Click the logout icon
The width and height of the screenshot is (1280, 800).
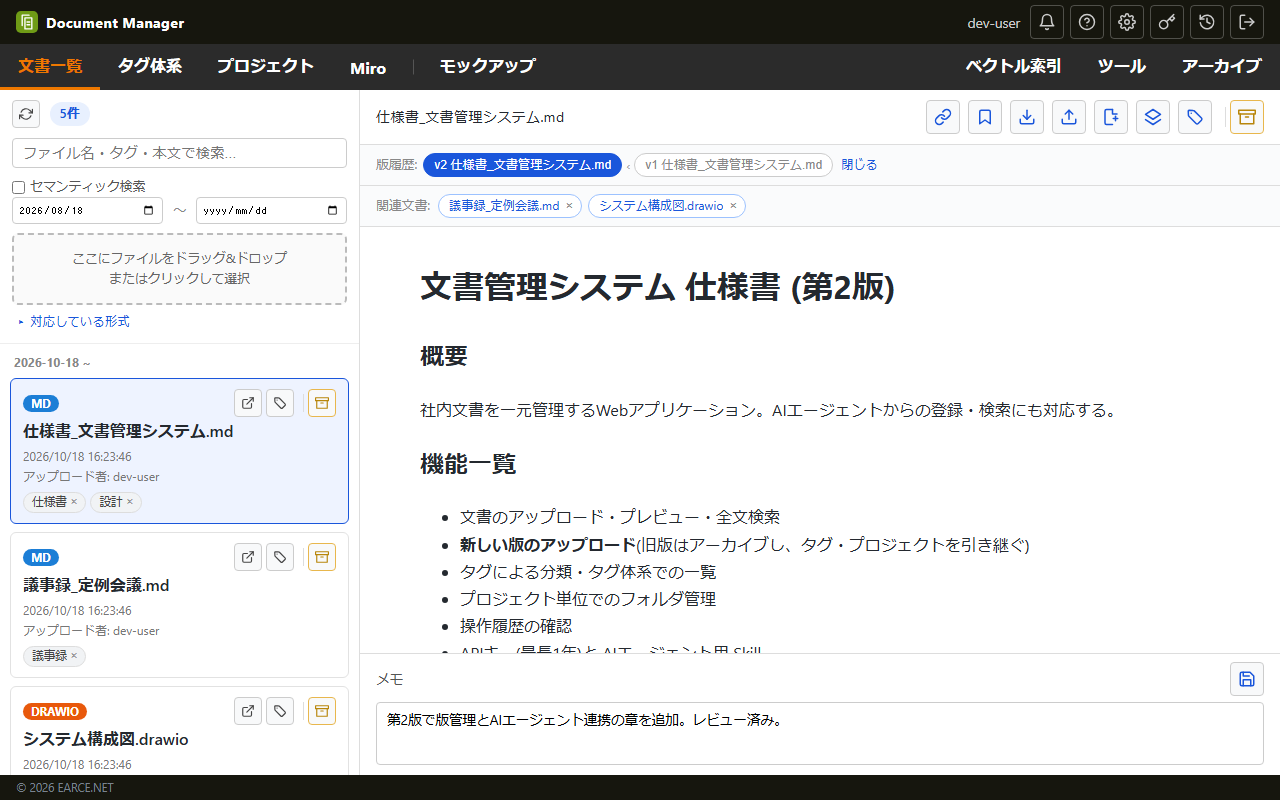point(1247,22)
